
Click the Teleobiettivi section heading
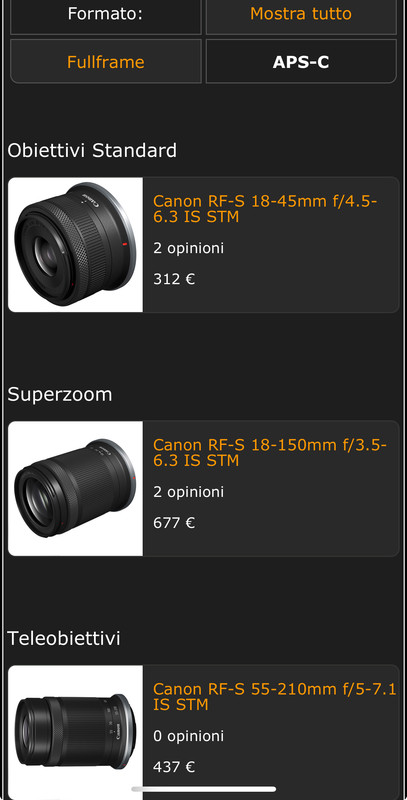pyautogui.click(x=64, y=638)
